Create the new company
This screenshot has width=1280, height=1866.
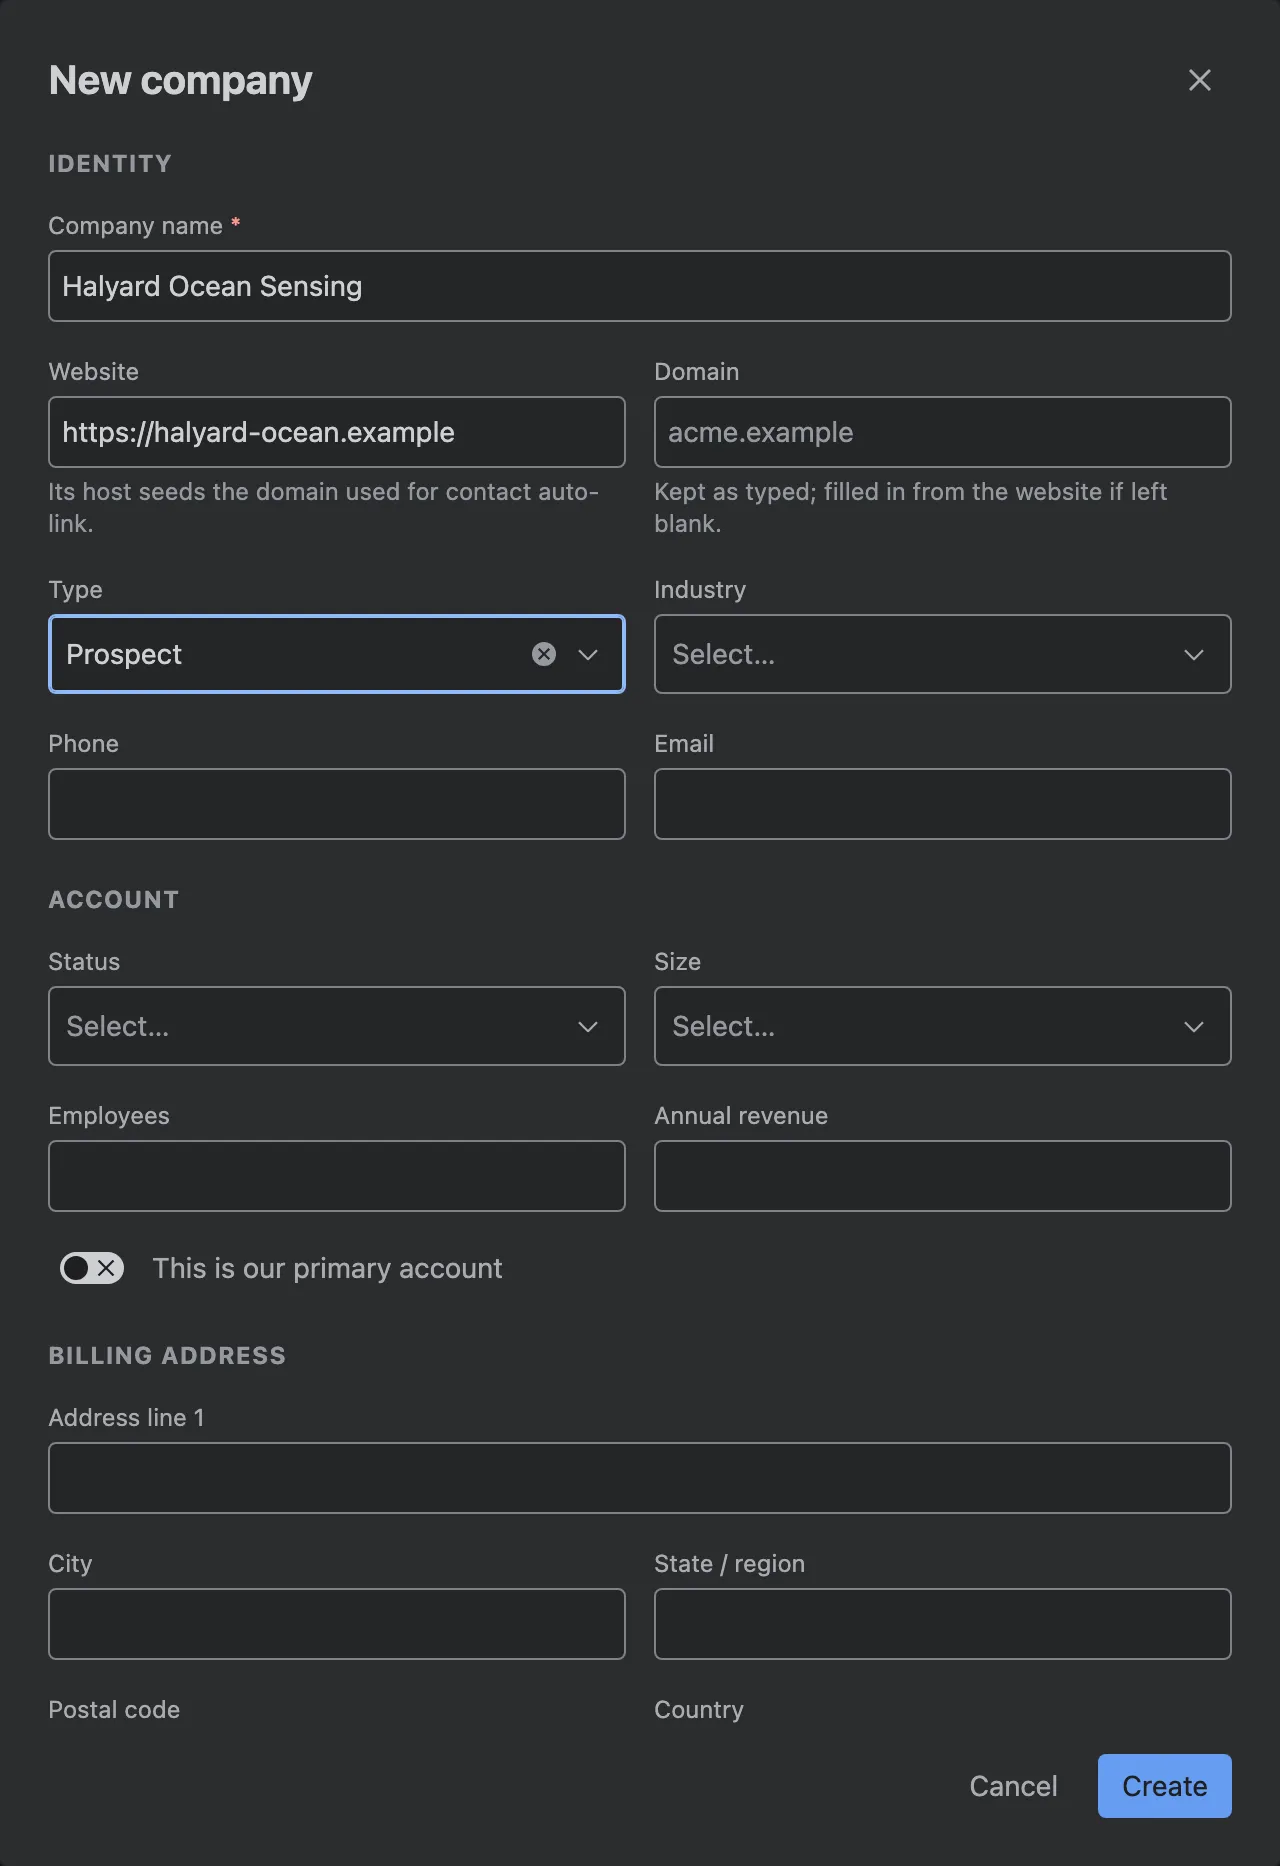pyautogui.click(x=1164, y=1786)
